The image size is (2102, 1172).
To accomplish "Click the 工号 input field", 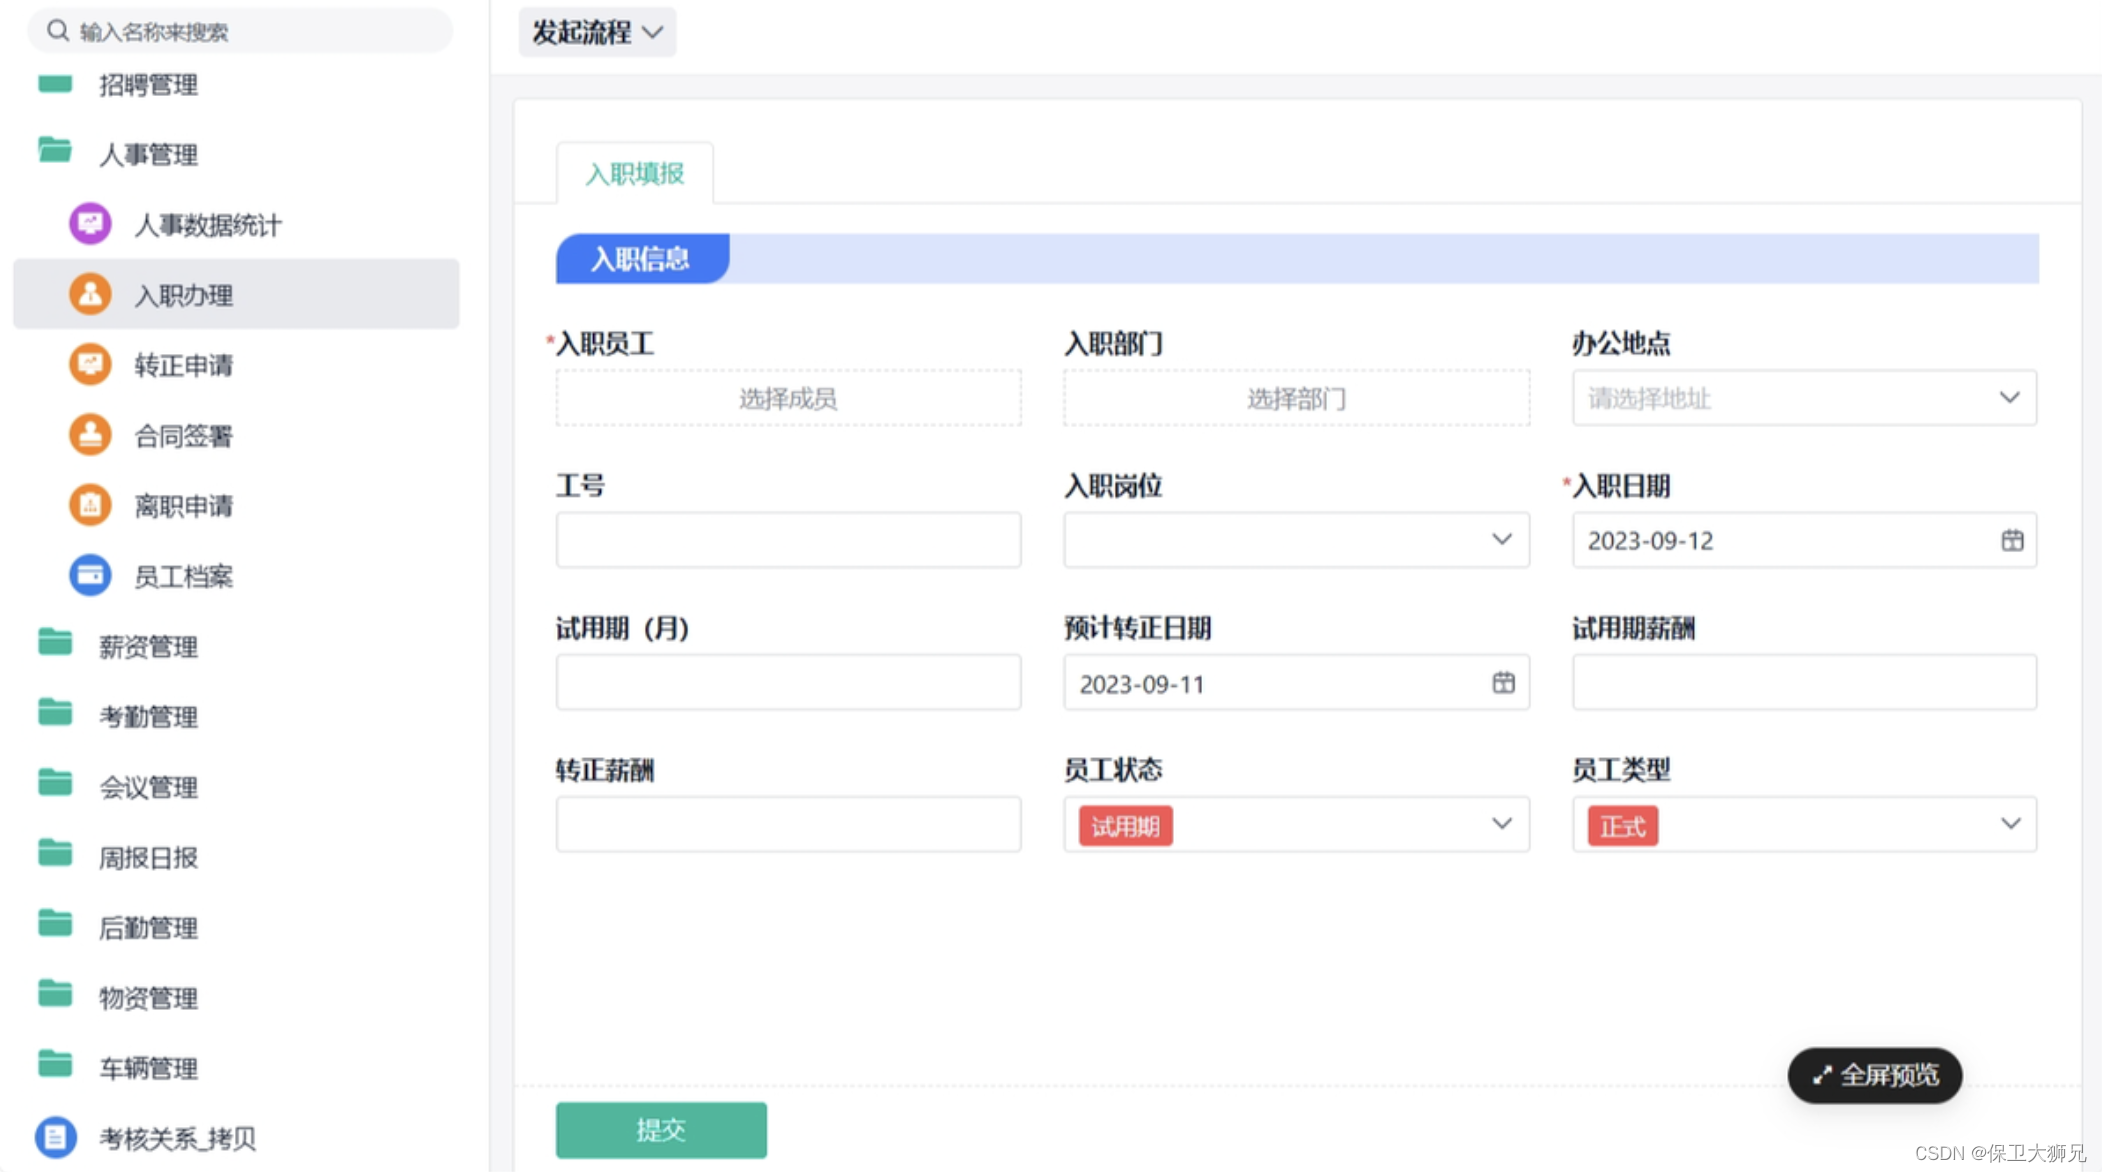I will [x=788, y=541].
